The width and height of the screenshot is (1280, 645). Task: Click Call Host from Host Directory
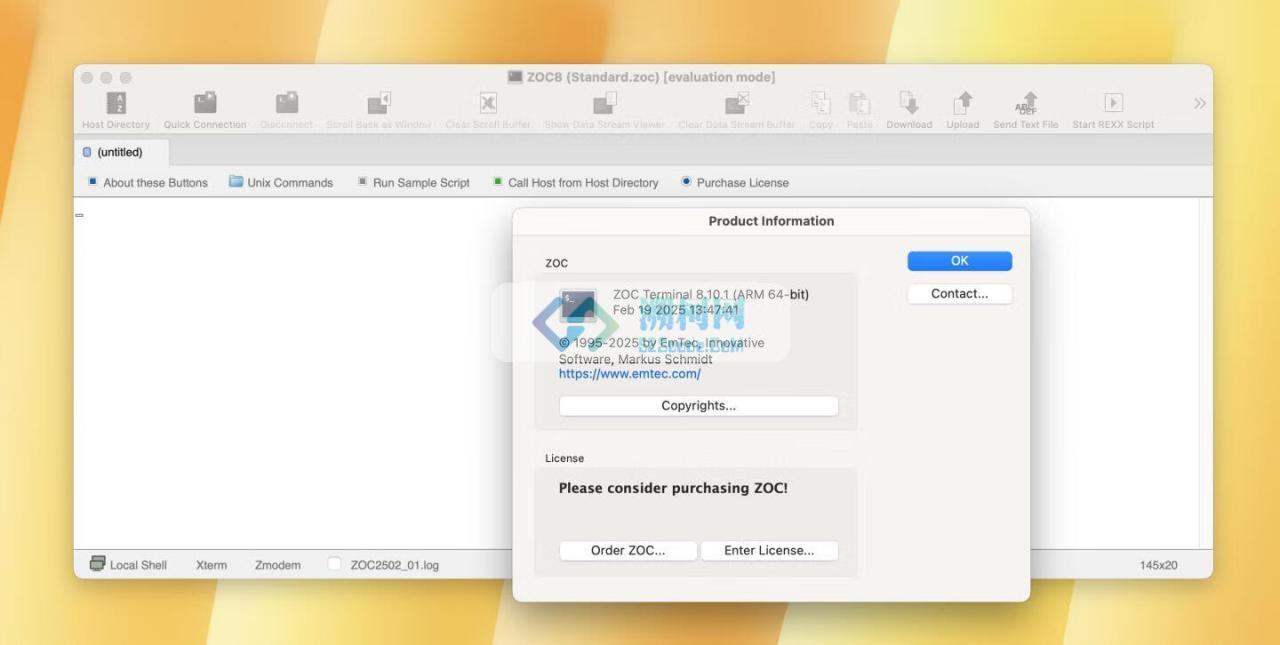(x=576, y=182)
